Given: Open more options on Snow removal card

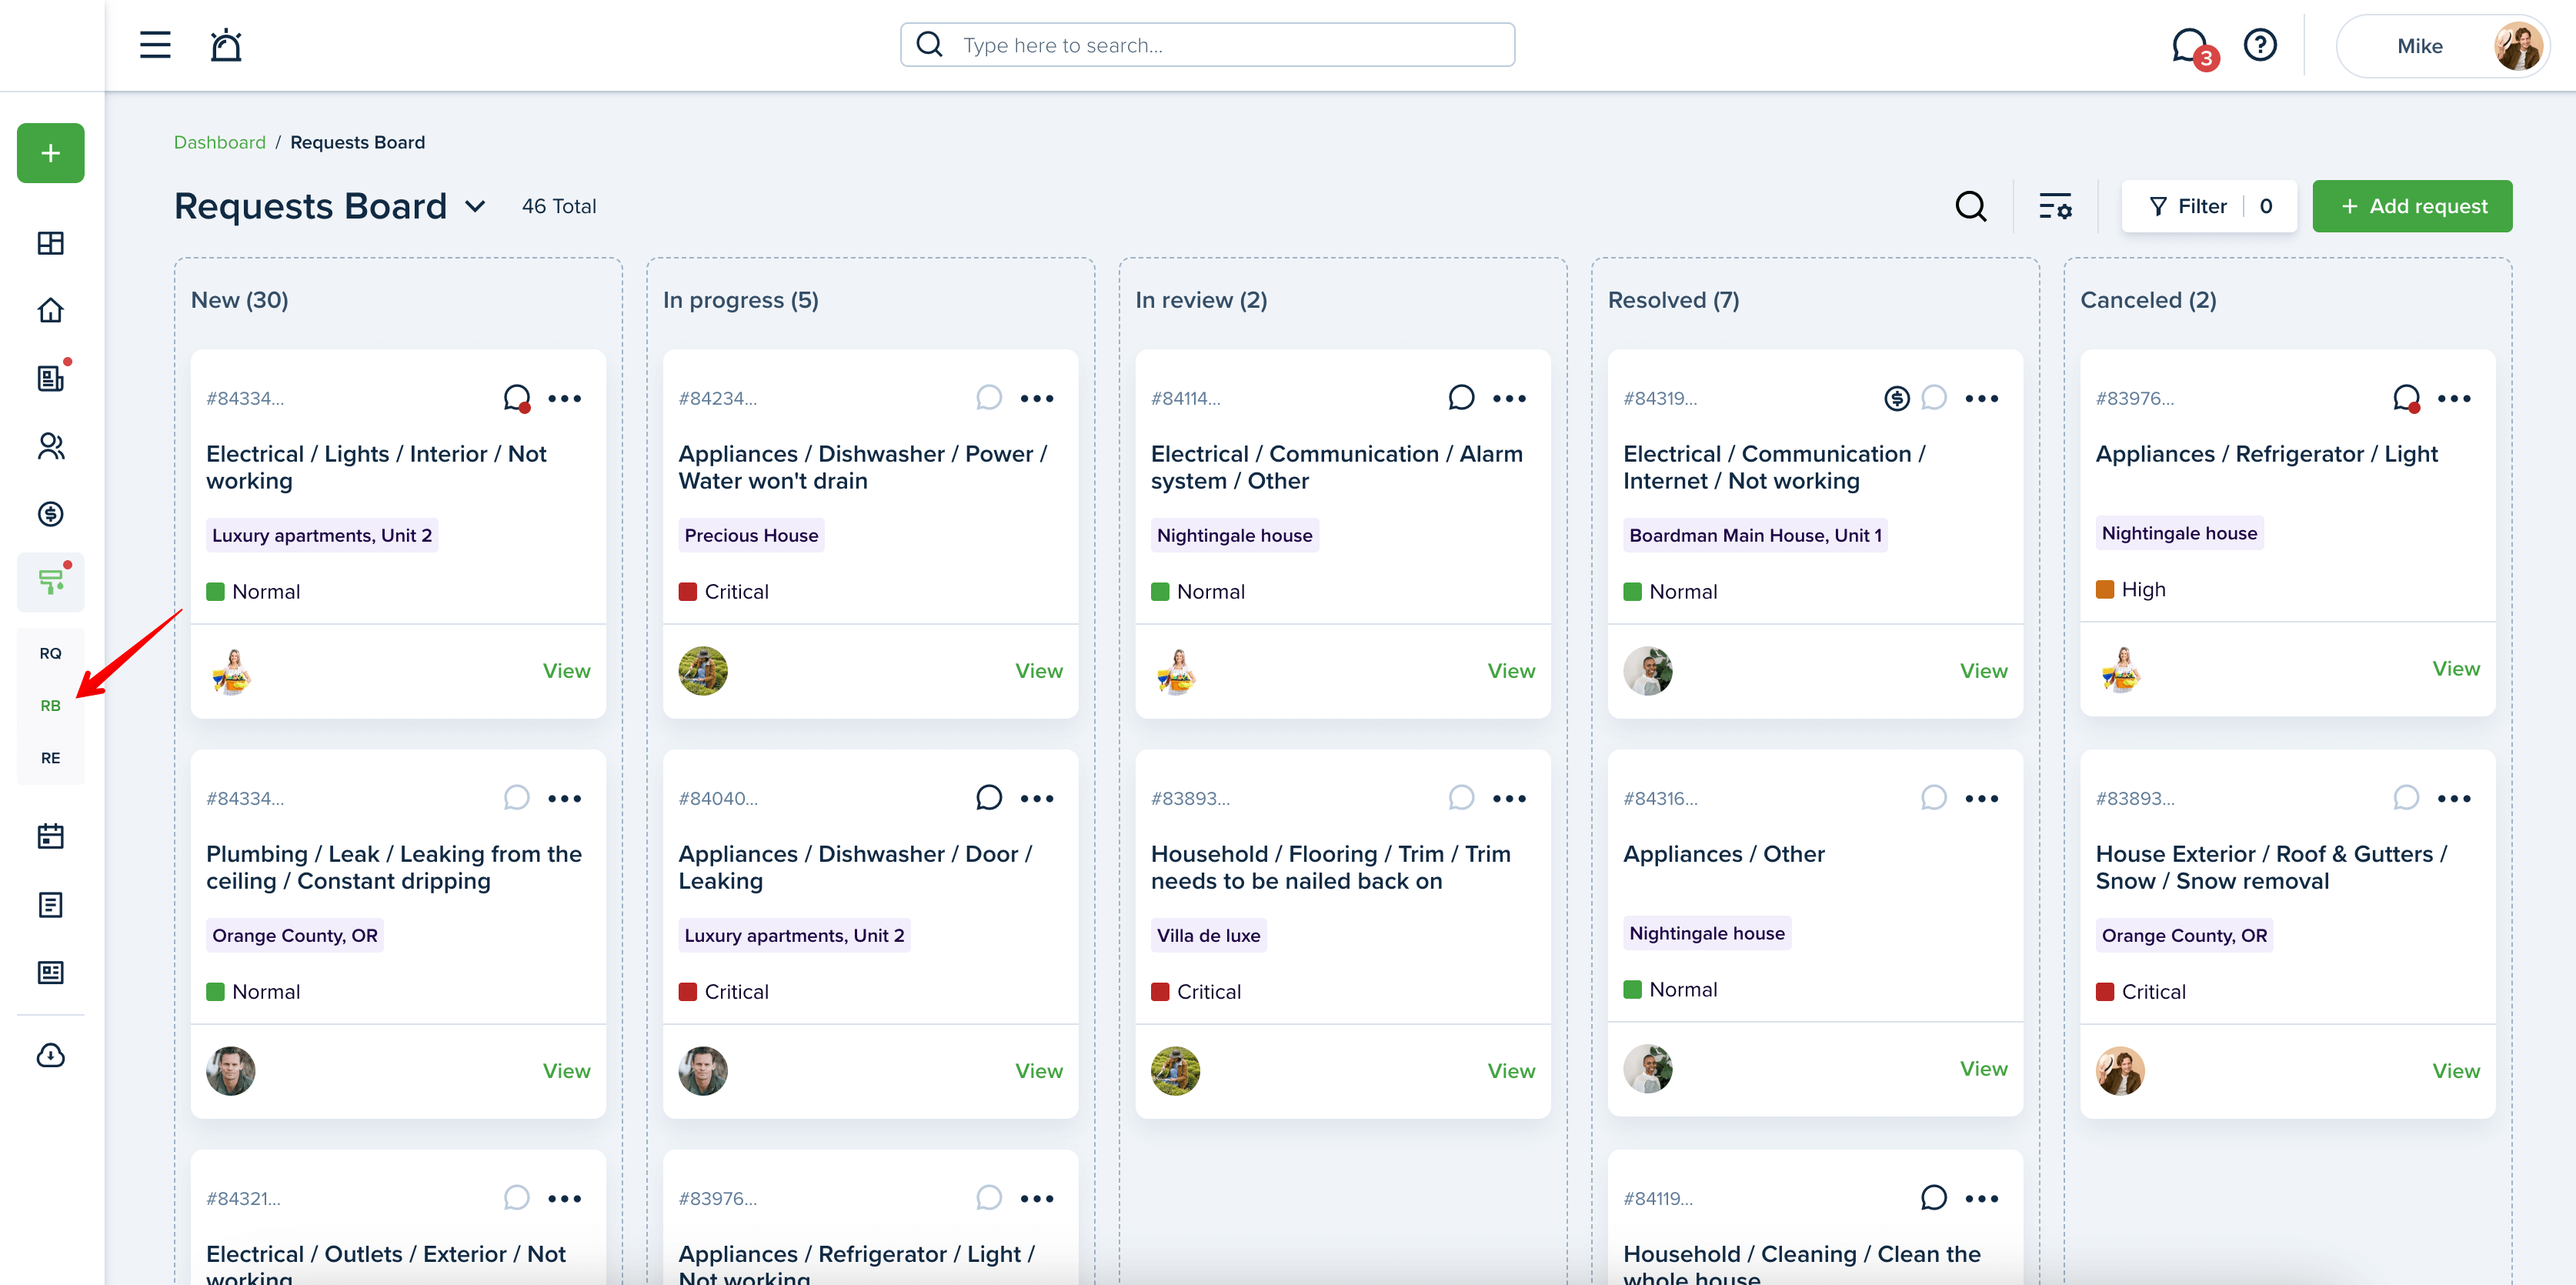Looking at the screenshot, I should [x=2454, y=798].
